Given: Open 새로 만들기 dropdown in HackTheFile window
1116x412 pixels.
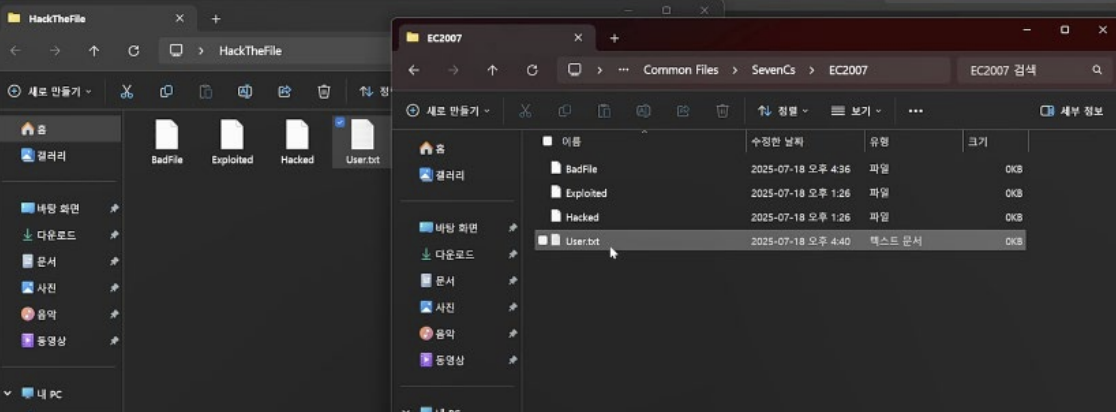Looking at the screenshot, I should point(50,92).
